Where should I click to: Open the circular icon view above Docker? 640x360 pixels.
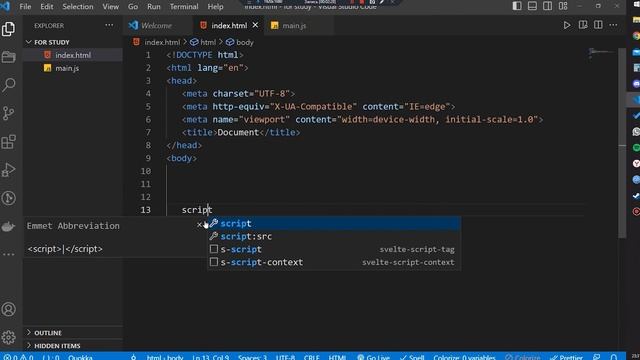tap(9, 198)
